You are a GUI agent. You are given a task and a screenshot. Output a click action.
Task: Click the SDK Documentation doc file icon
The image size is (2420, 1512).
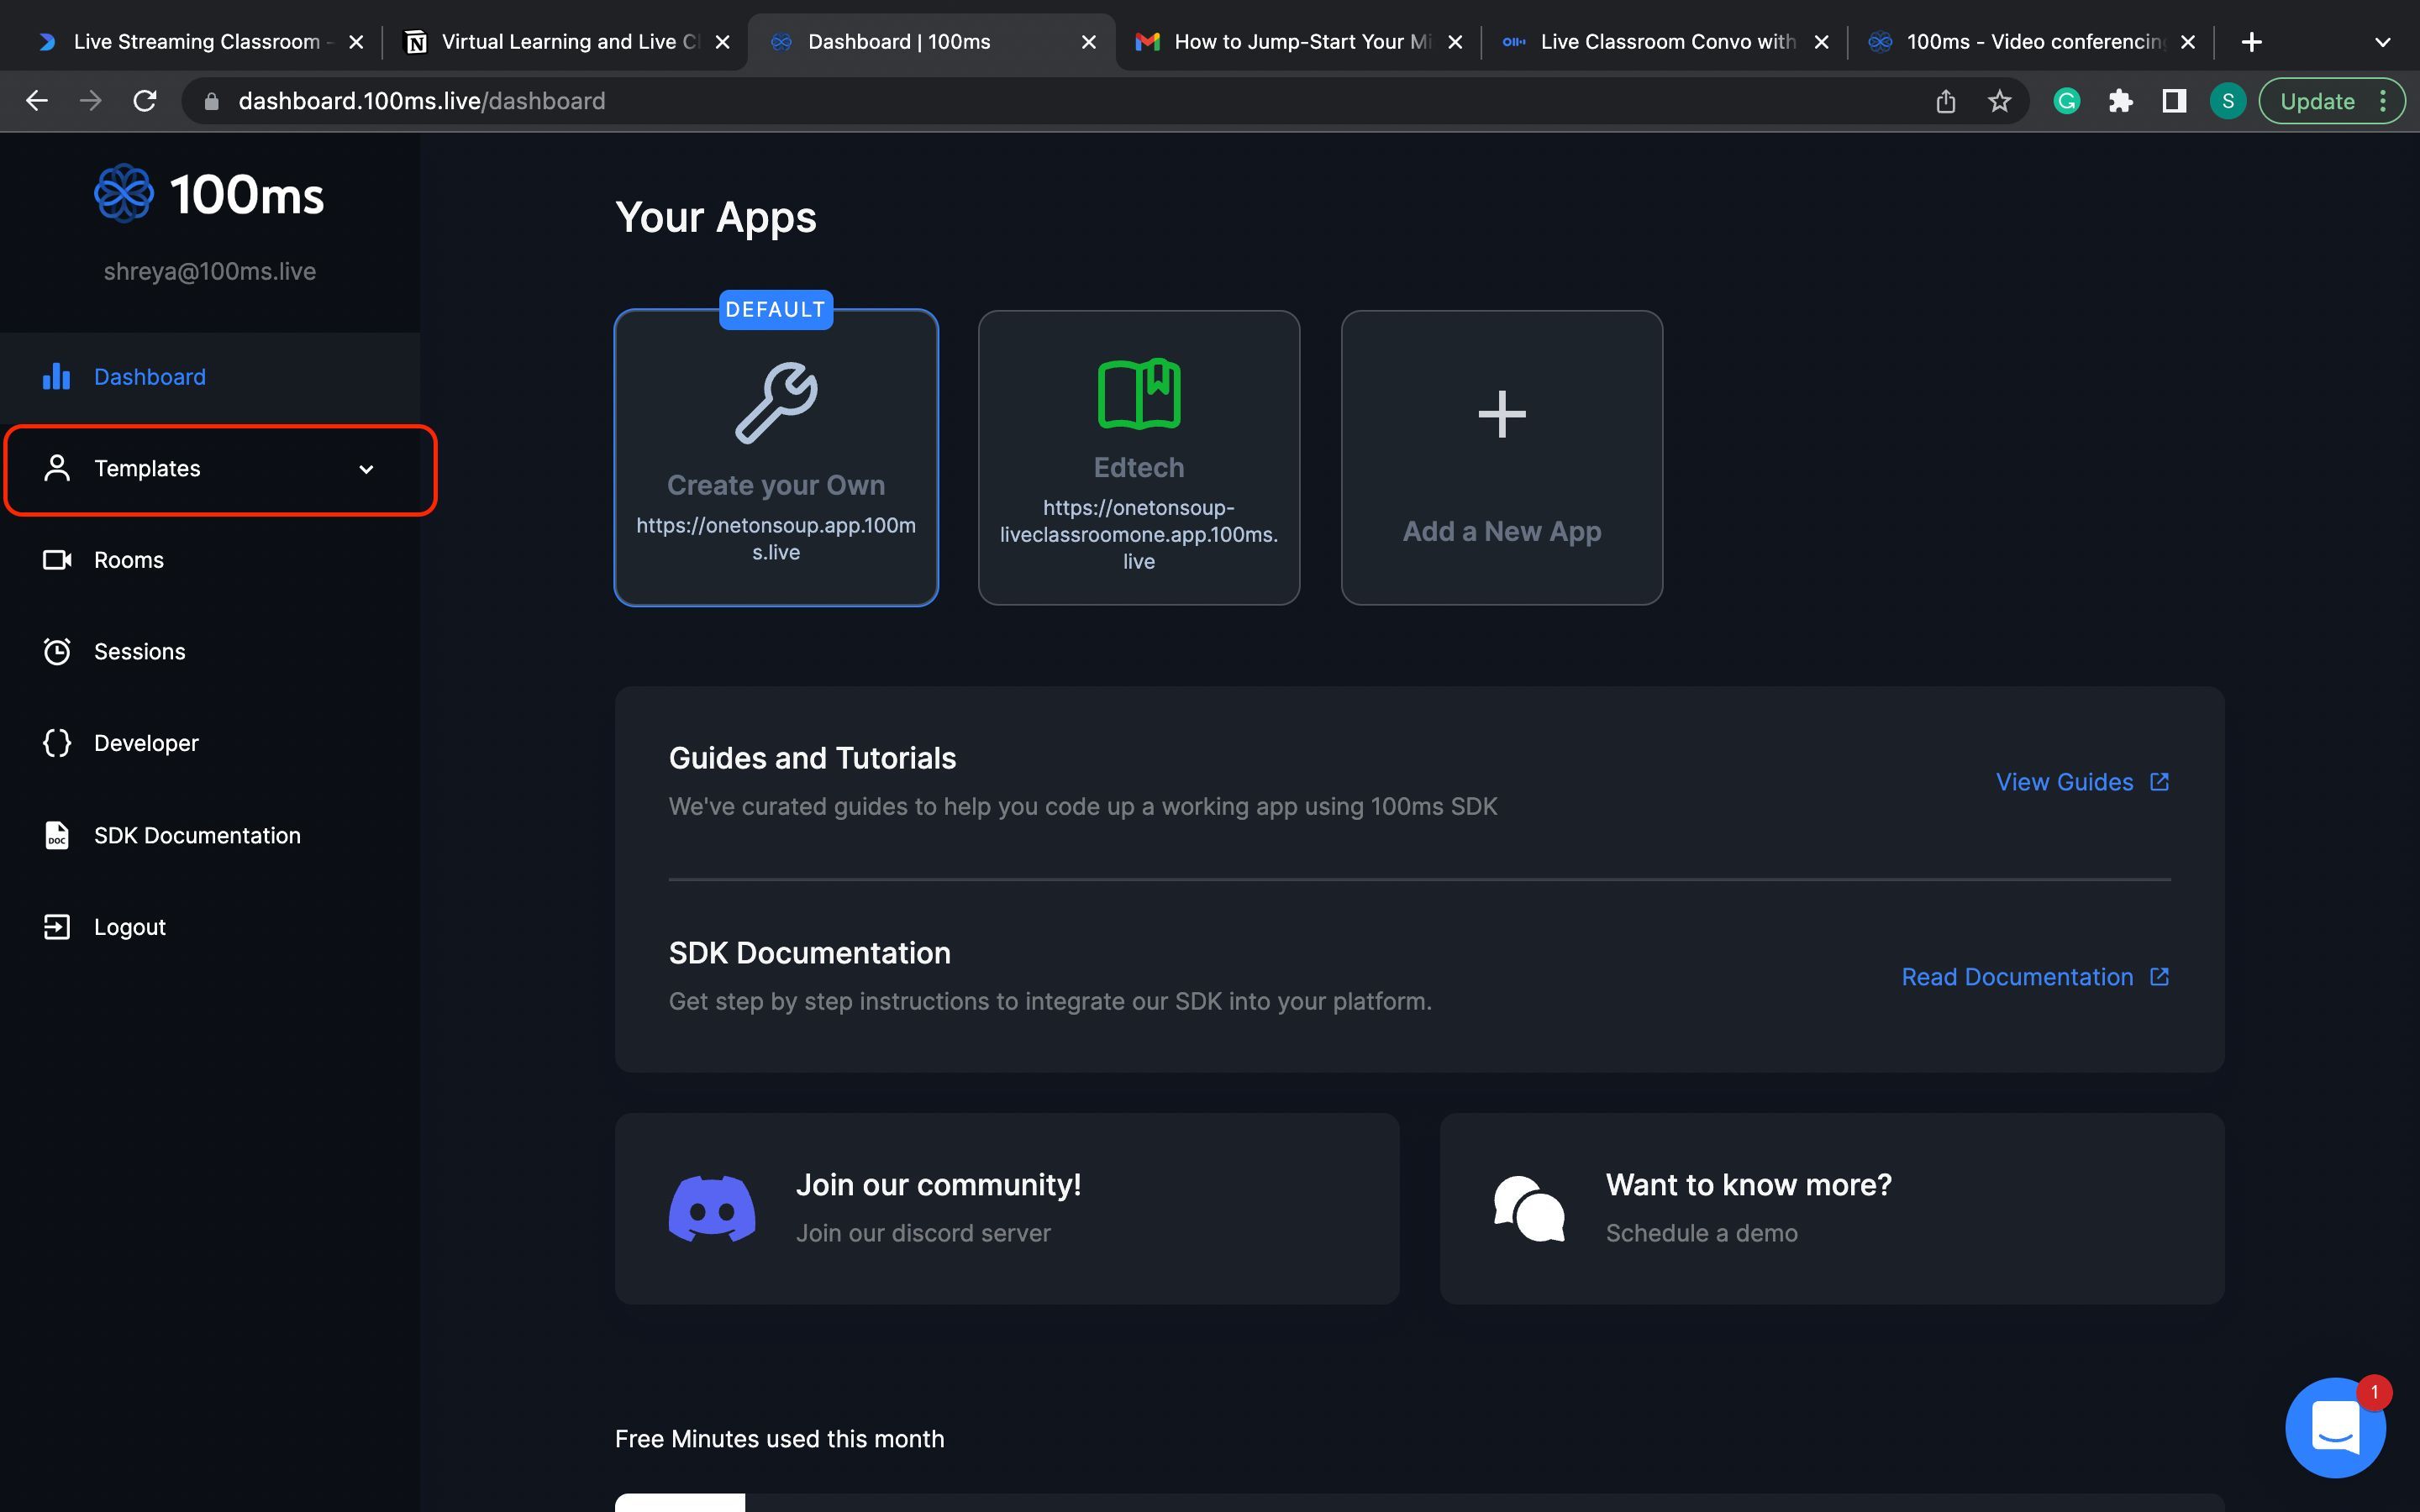[x=57, y=835]
